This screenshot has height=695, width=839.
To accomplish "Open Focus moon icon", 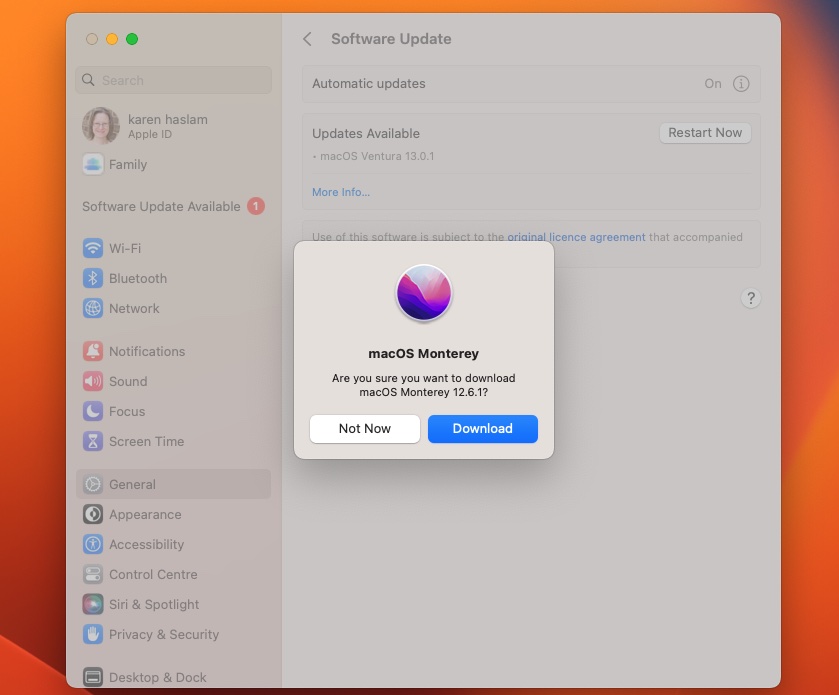I will [93, 411].
